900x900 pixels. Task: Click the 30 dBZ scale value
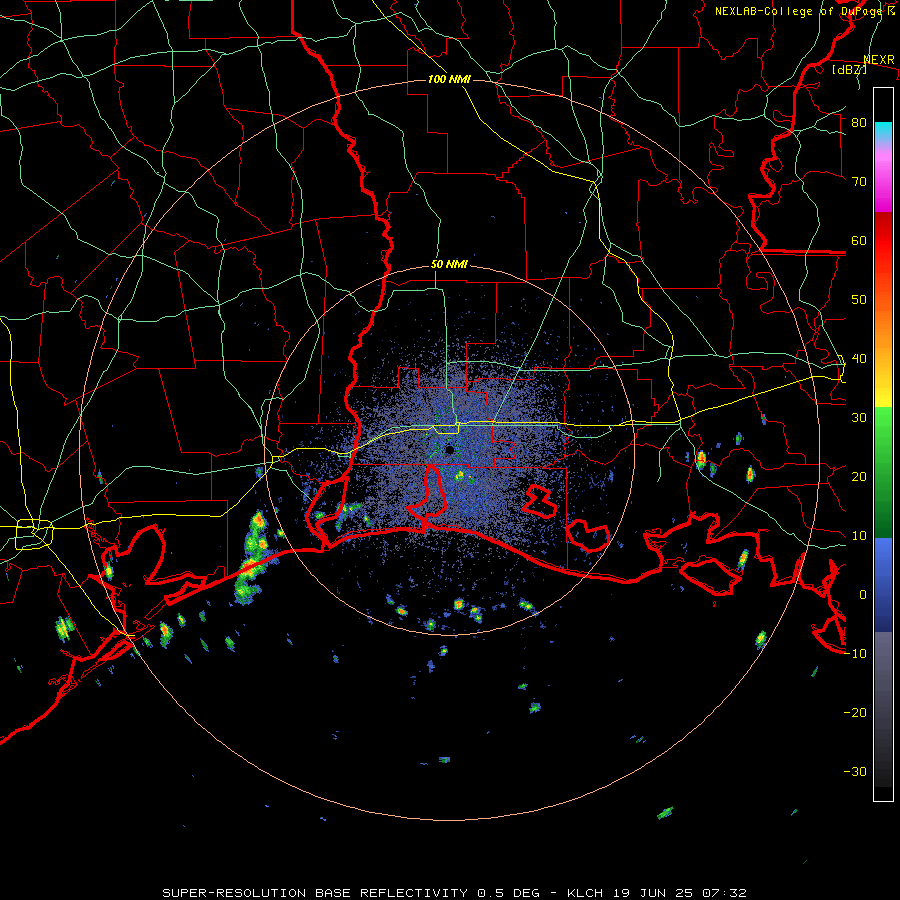pos(859,418)
